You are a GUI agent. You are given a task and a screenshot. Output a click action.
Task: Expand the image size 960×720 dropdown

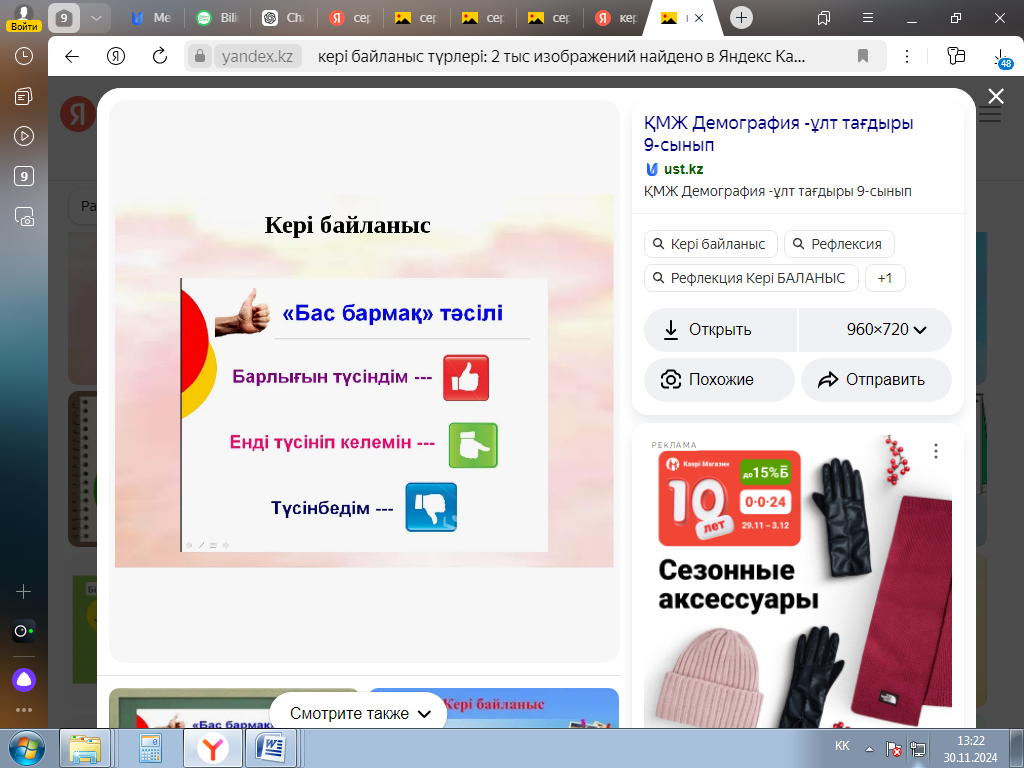tap(875, 330)
